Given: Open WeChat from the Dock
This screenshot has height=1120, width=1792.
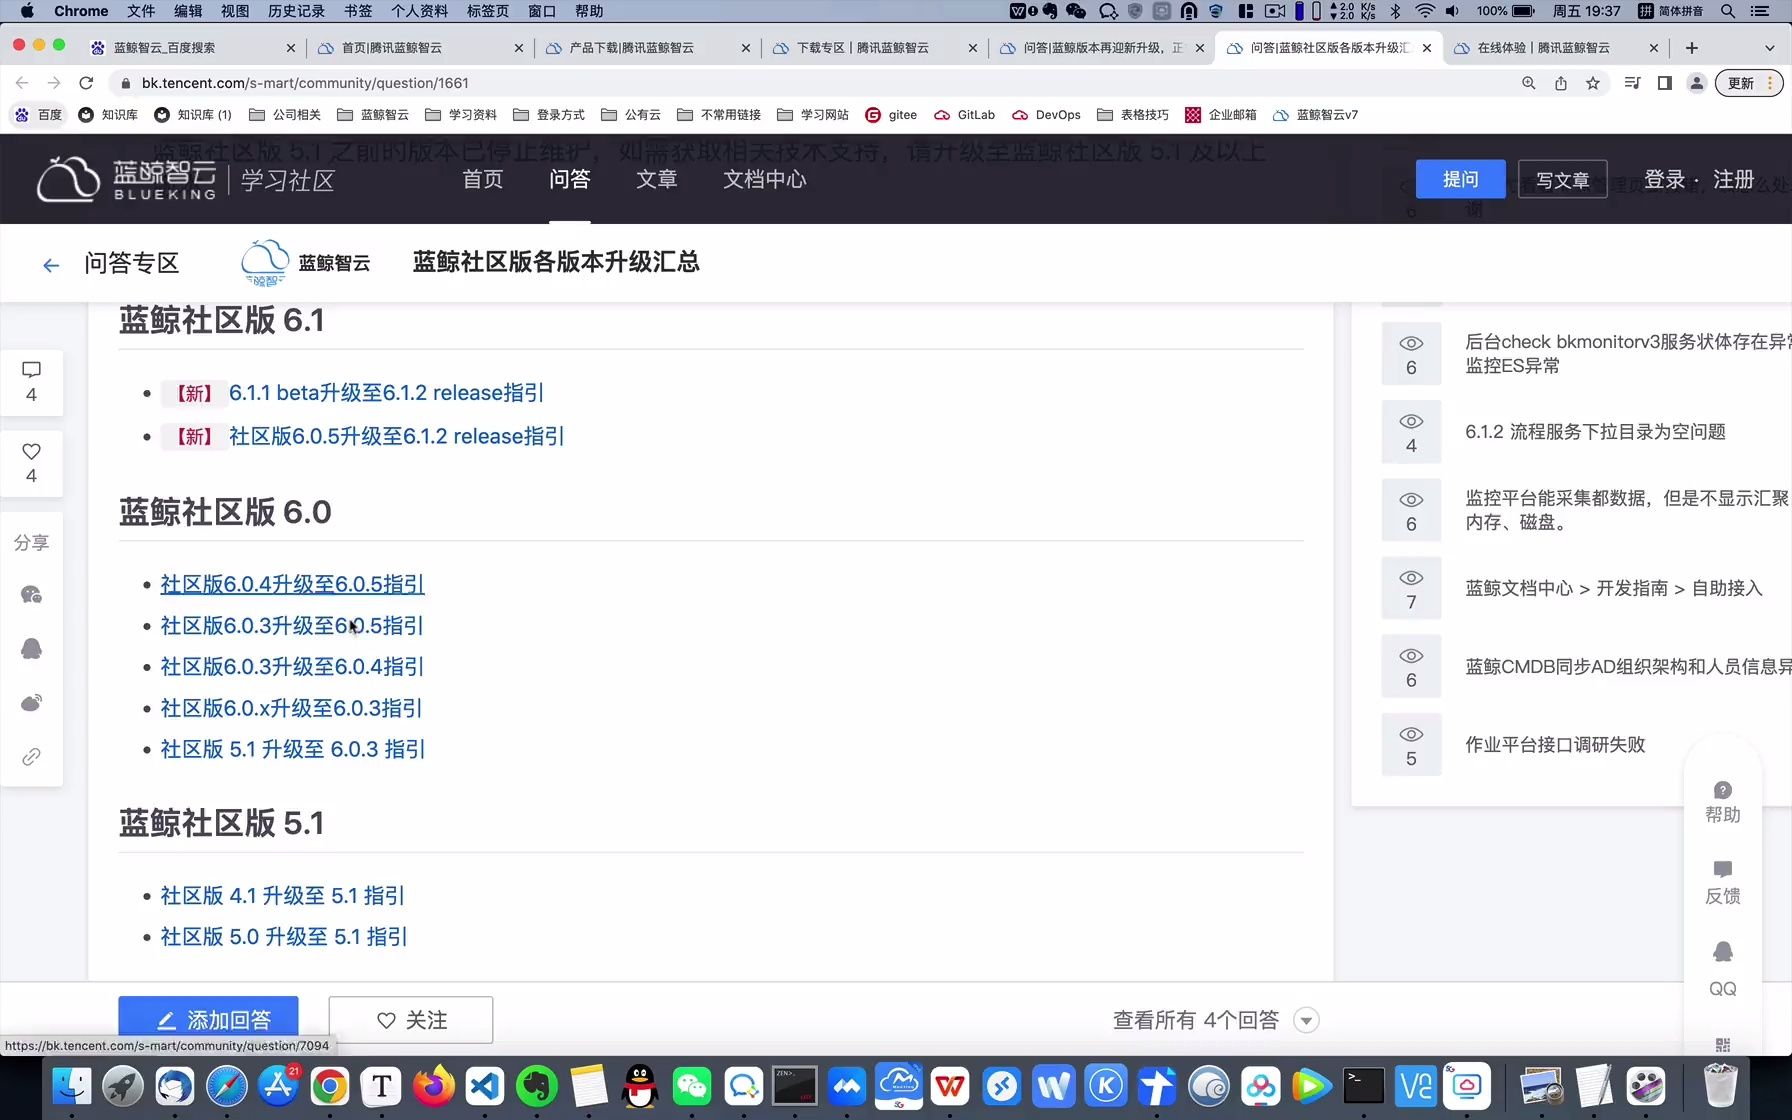Looking at the screenshot, I should point(691,1086).
